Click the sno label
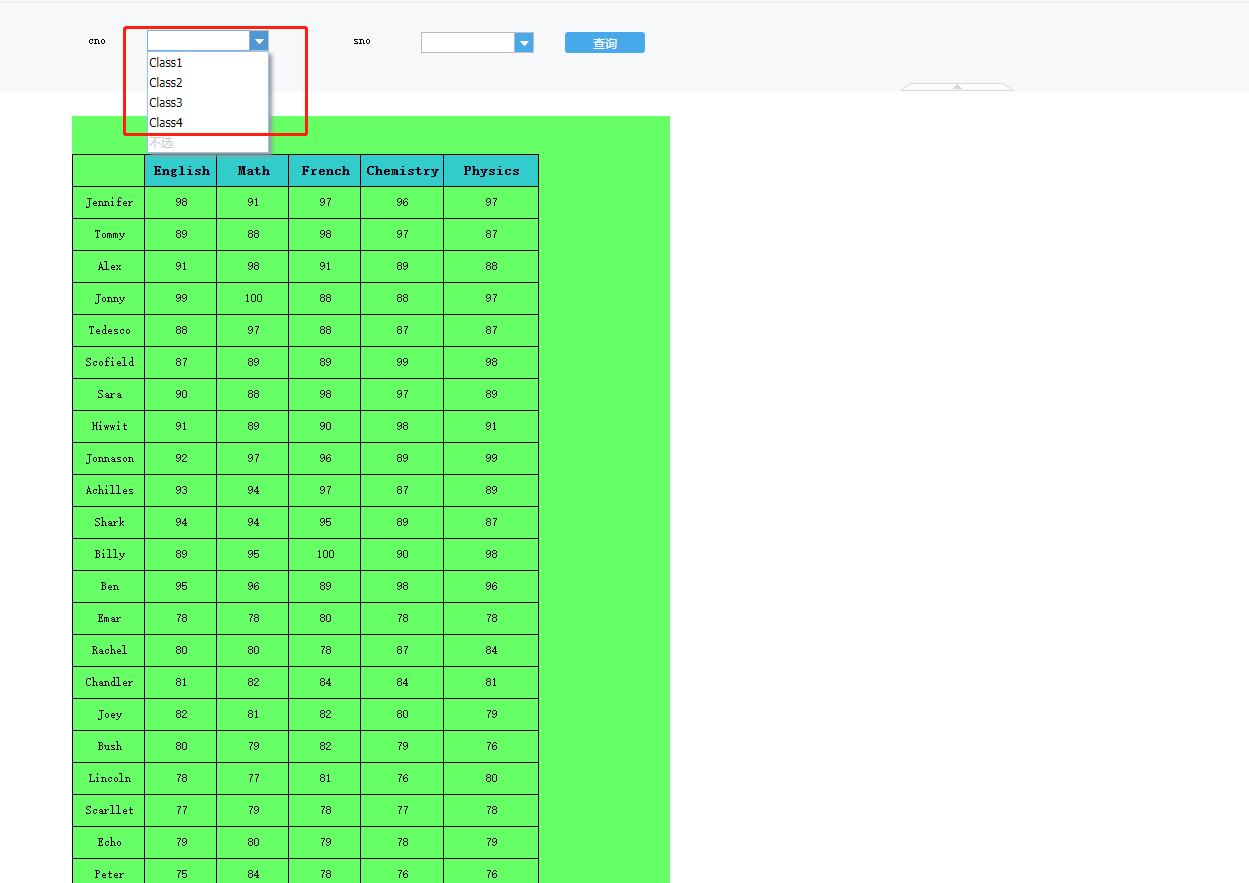1249x883 pixels. pos(362,41)
